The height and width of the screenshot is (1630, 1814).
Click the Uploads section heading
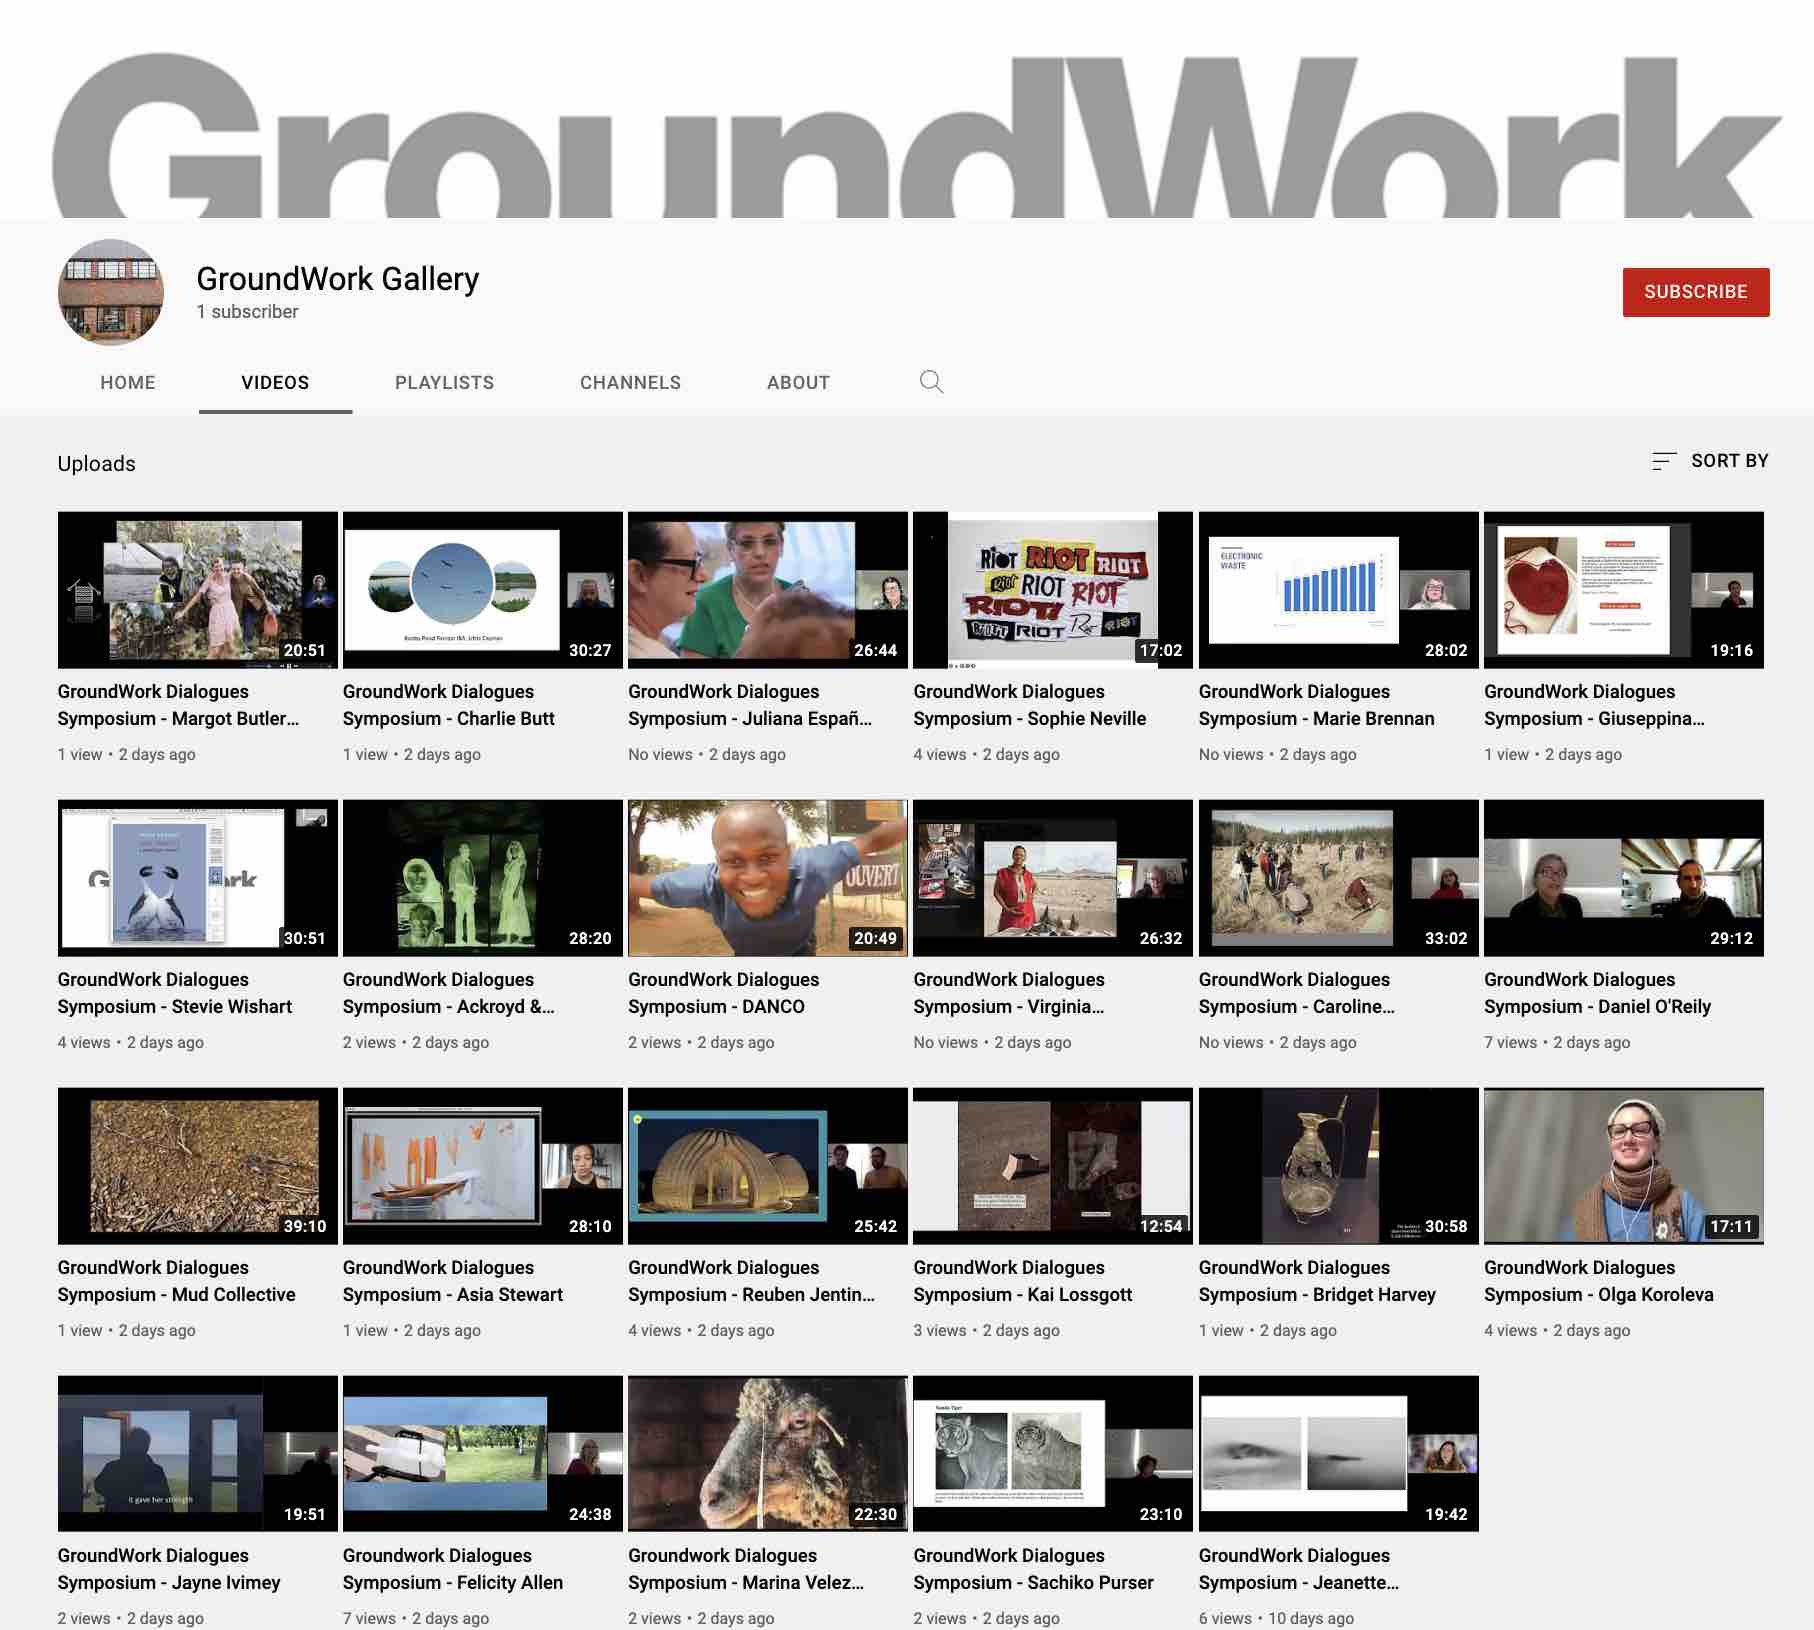(x=96, y=464)
